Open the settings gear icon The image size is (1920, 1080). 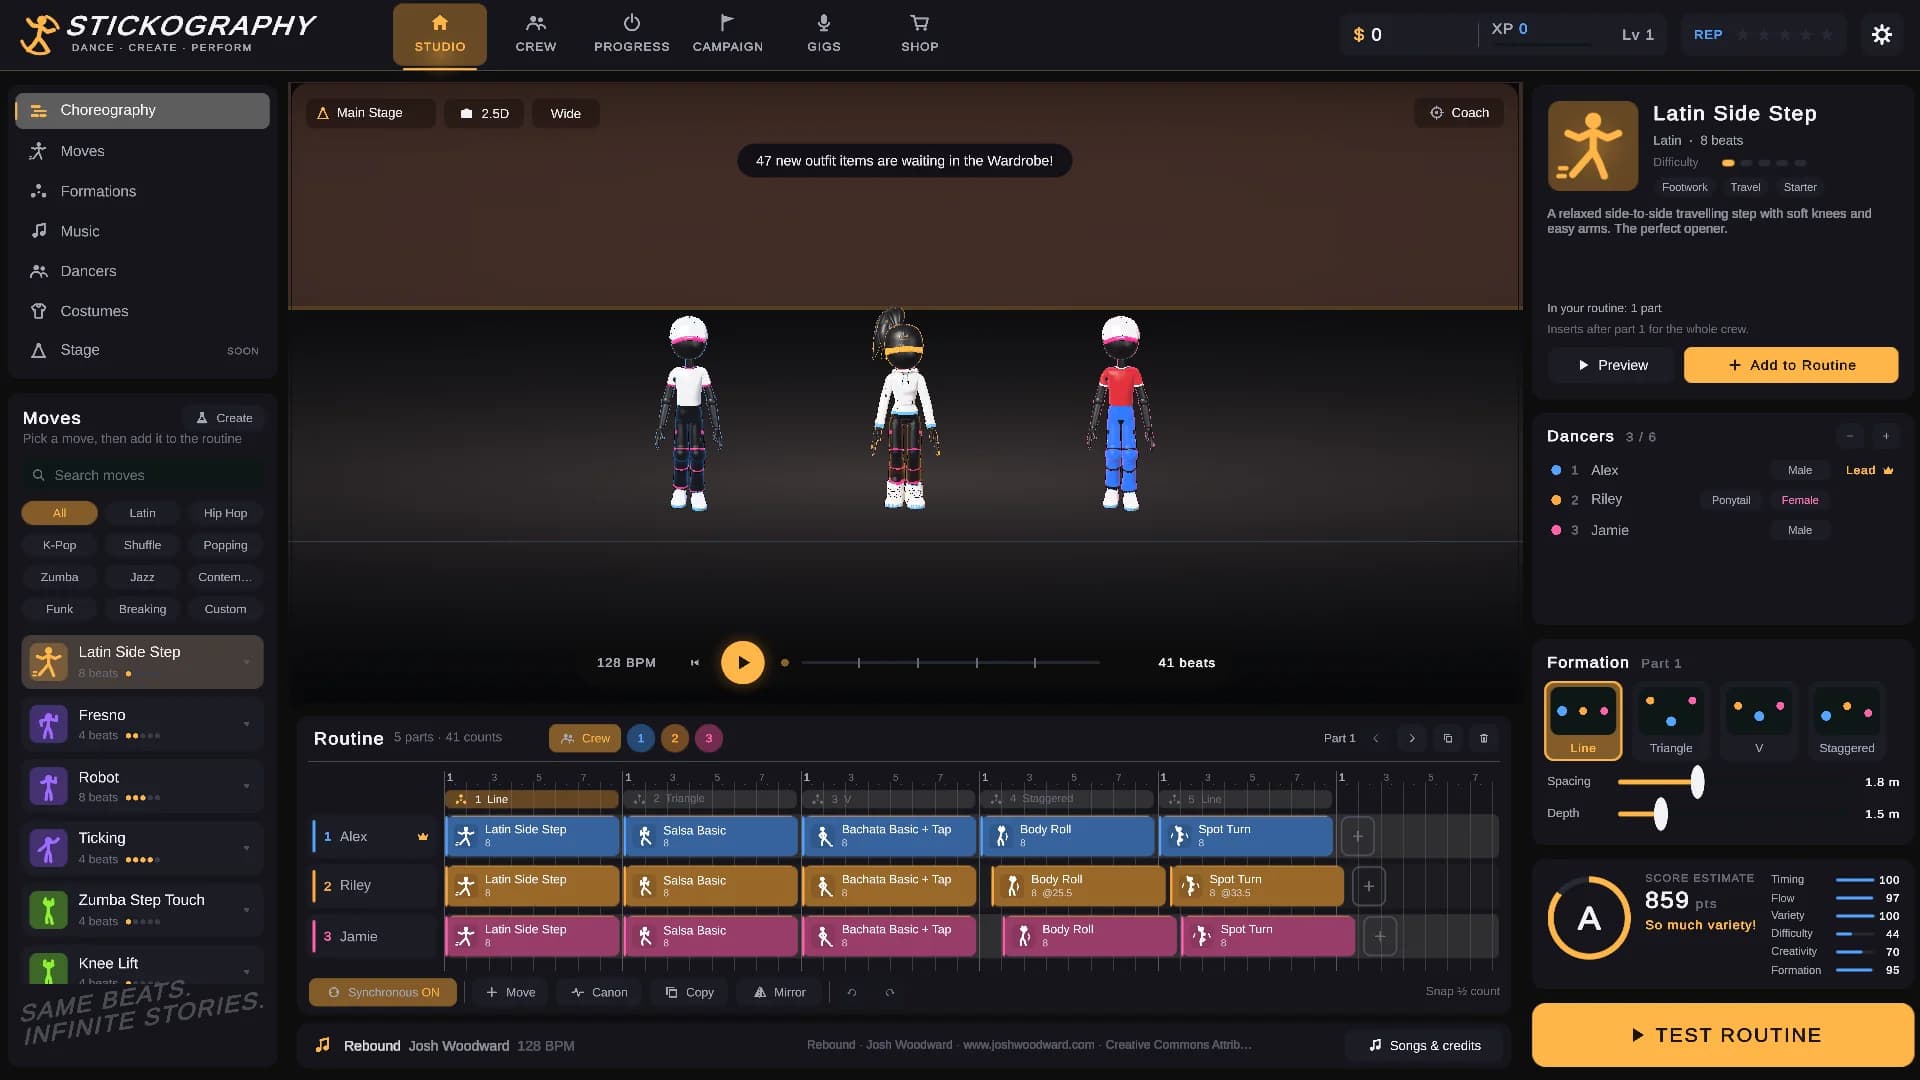click(1881, 35)
